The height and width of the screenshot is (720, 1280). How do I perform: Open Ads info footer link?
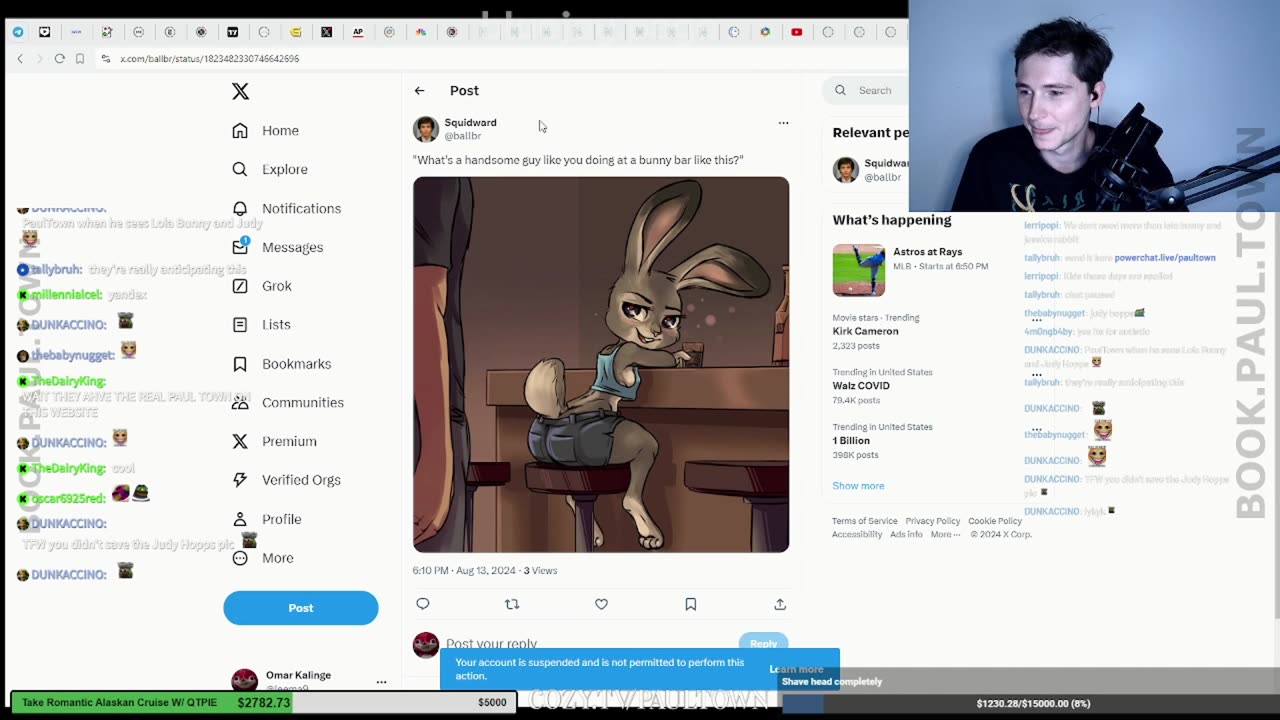[x=906, y=534]
